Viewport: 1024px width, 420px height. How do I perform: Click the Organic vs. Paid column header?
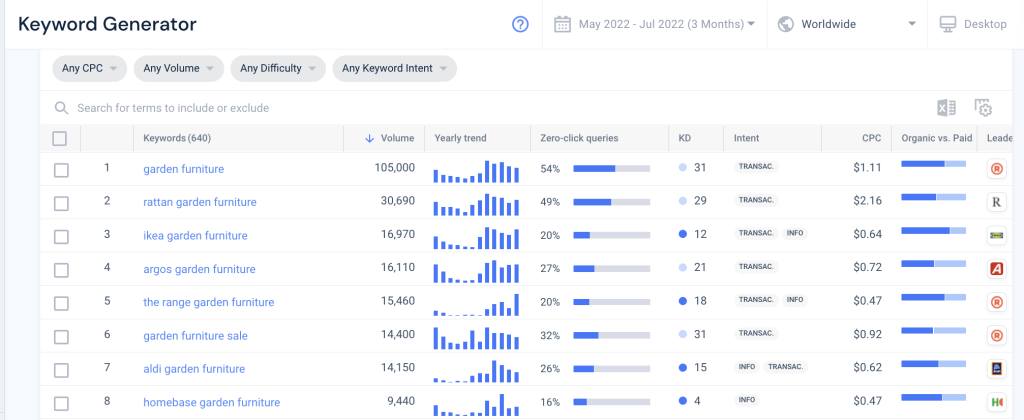pyautogui.click(x=936, y=138)
